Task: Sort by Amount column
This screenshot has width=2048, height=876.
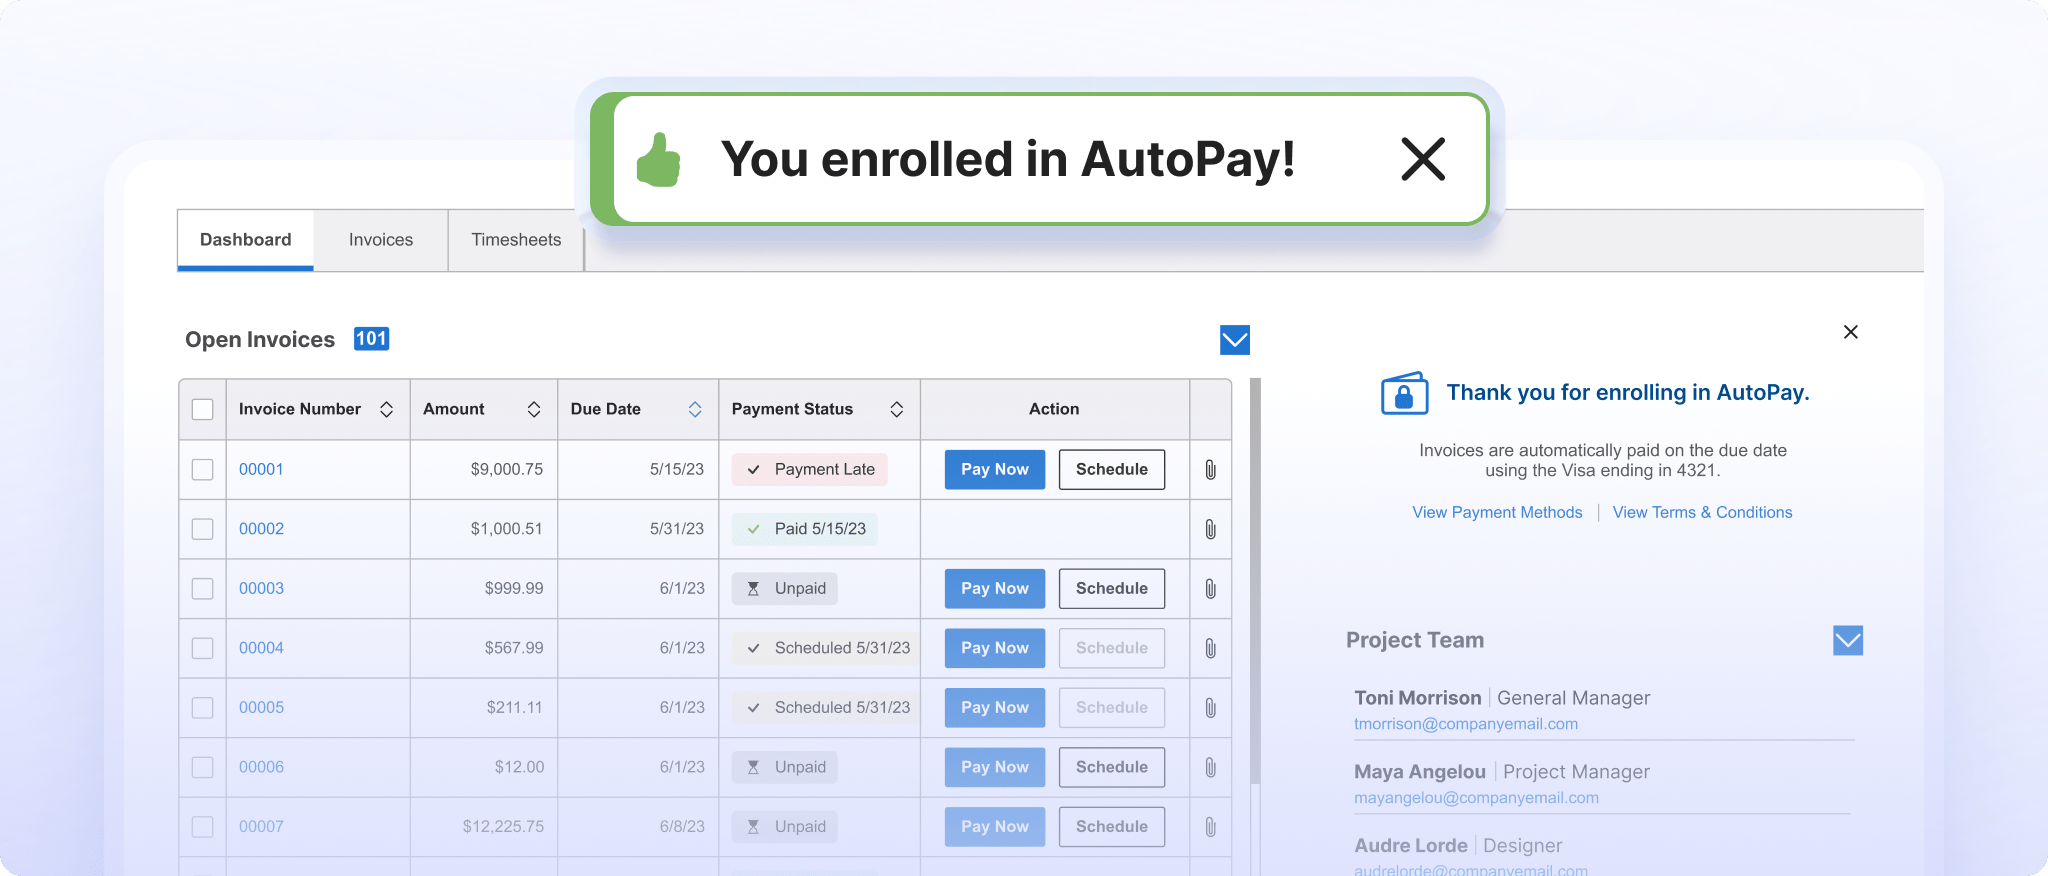Action: coord(534,409)
